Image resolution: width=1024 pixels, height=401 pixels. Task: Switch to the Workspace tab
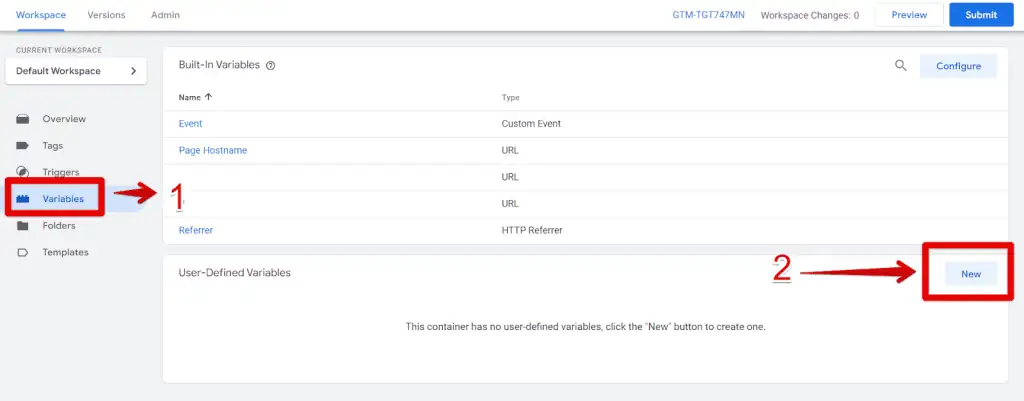40,14
